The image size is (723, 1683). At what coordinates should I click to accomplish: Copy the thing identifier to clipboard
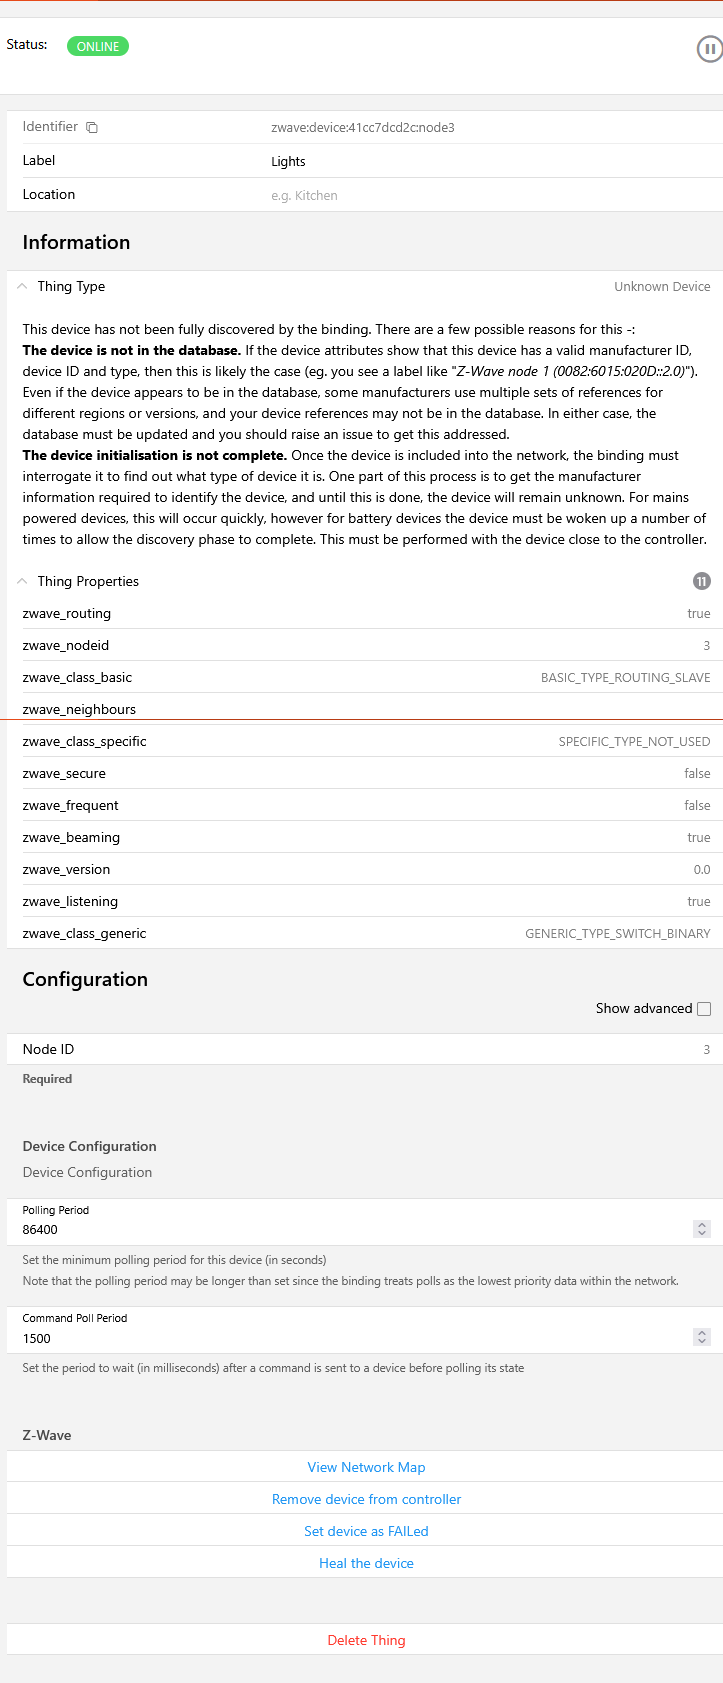coord(92,127)
